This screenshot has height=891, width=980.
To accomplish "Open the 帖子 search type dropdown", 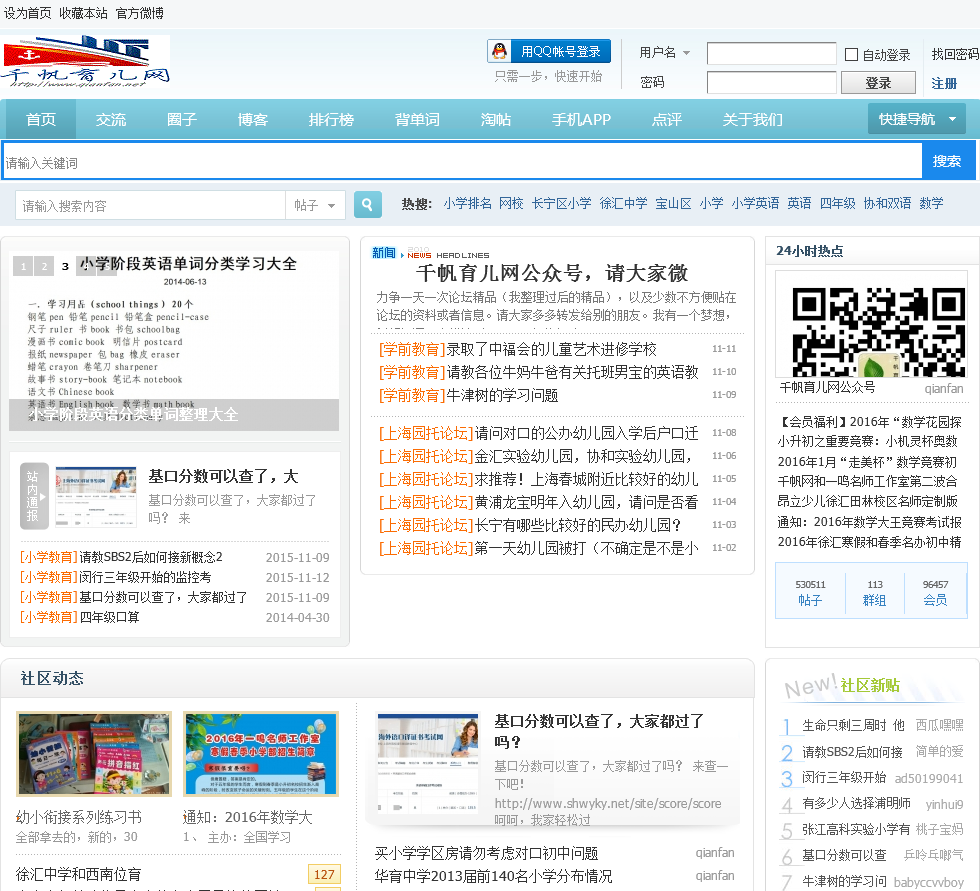I will (x=316, y=205).
